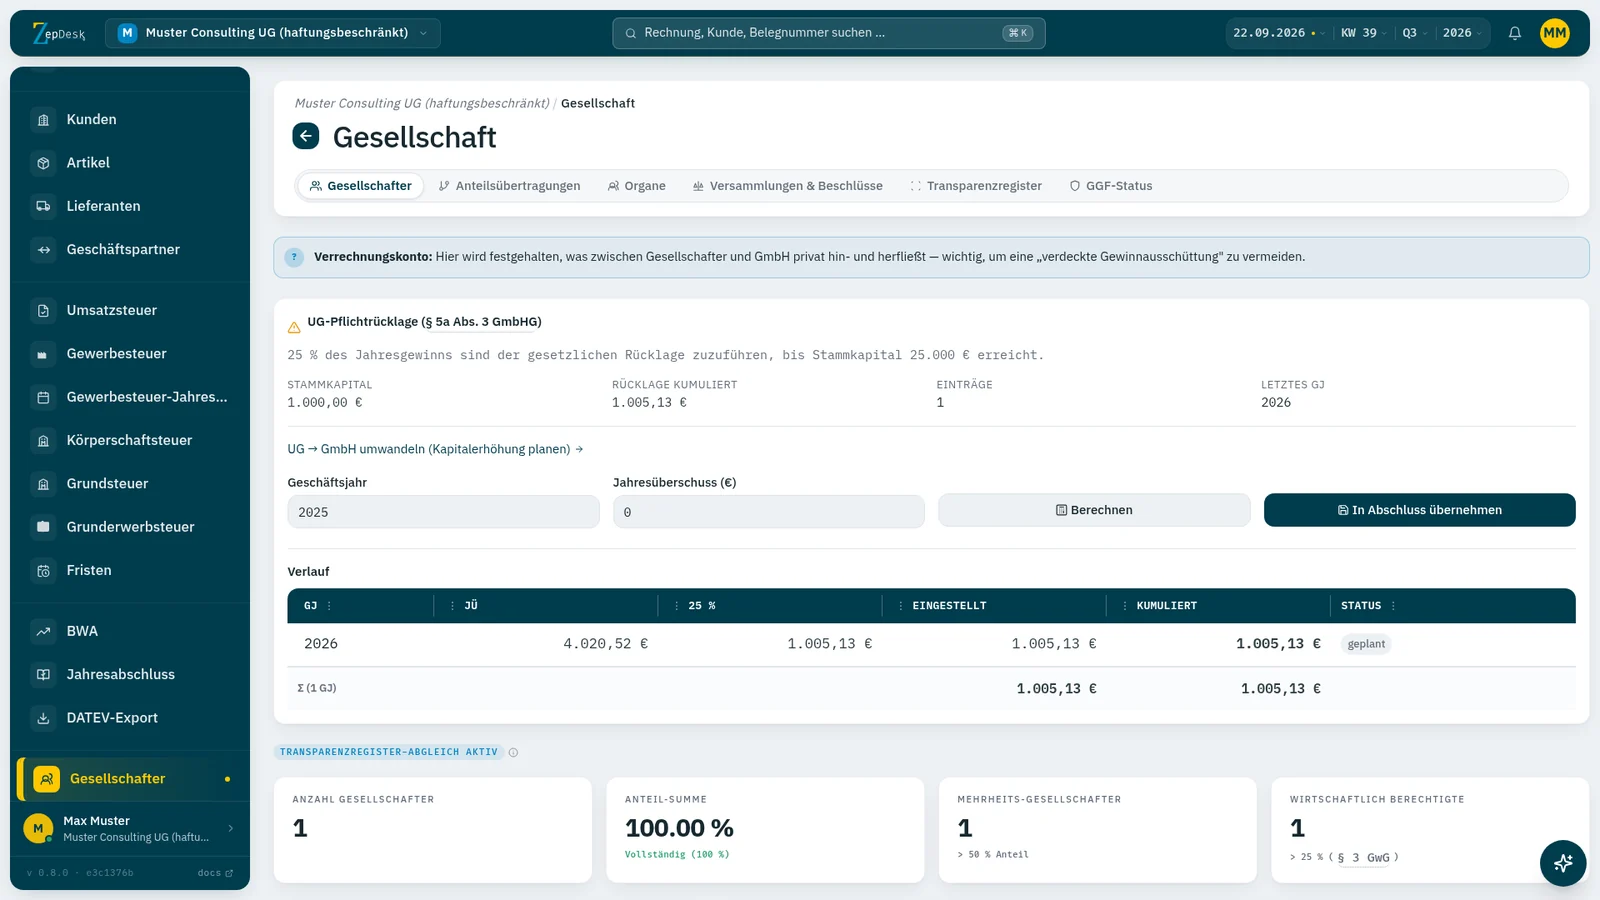Open the AI sparkle assistant button

(x=1563, y=863)
